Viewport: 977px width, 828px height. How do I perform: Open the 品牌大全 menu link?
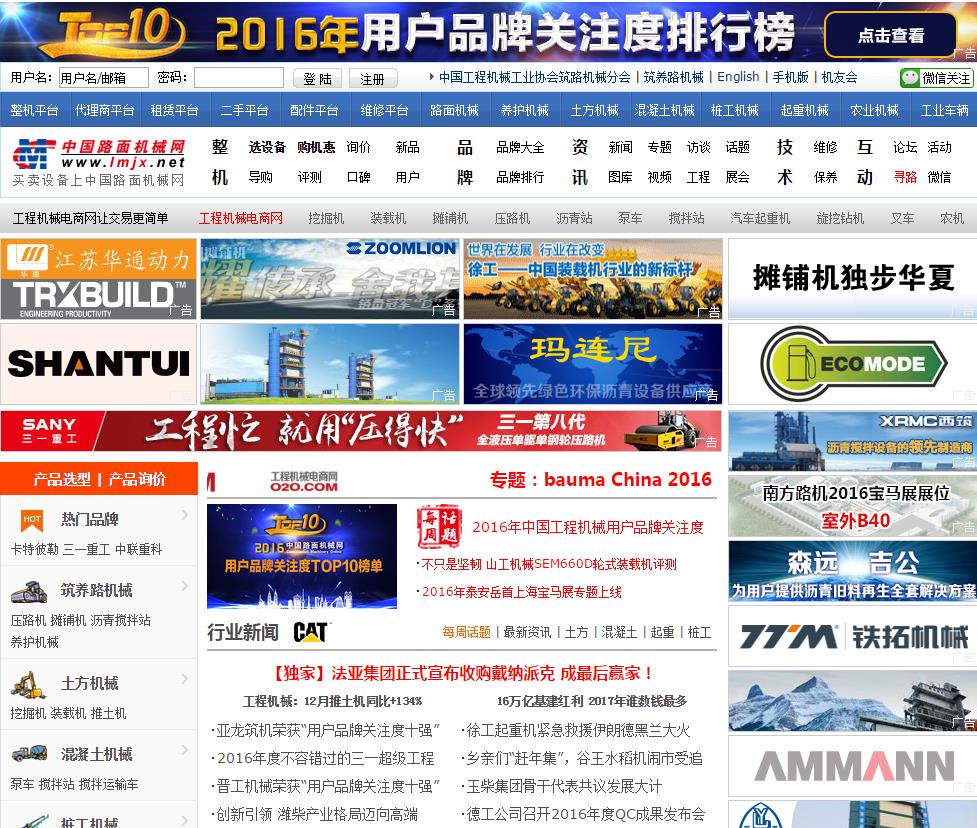520,147
